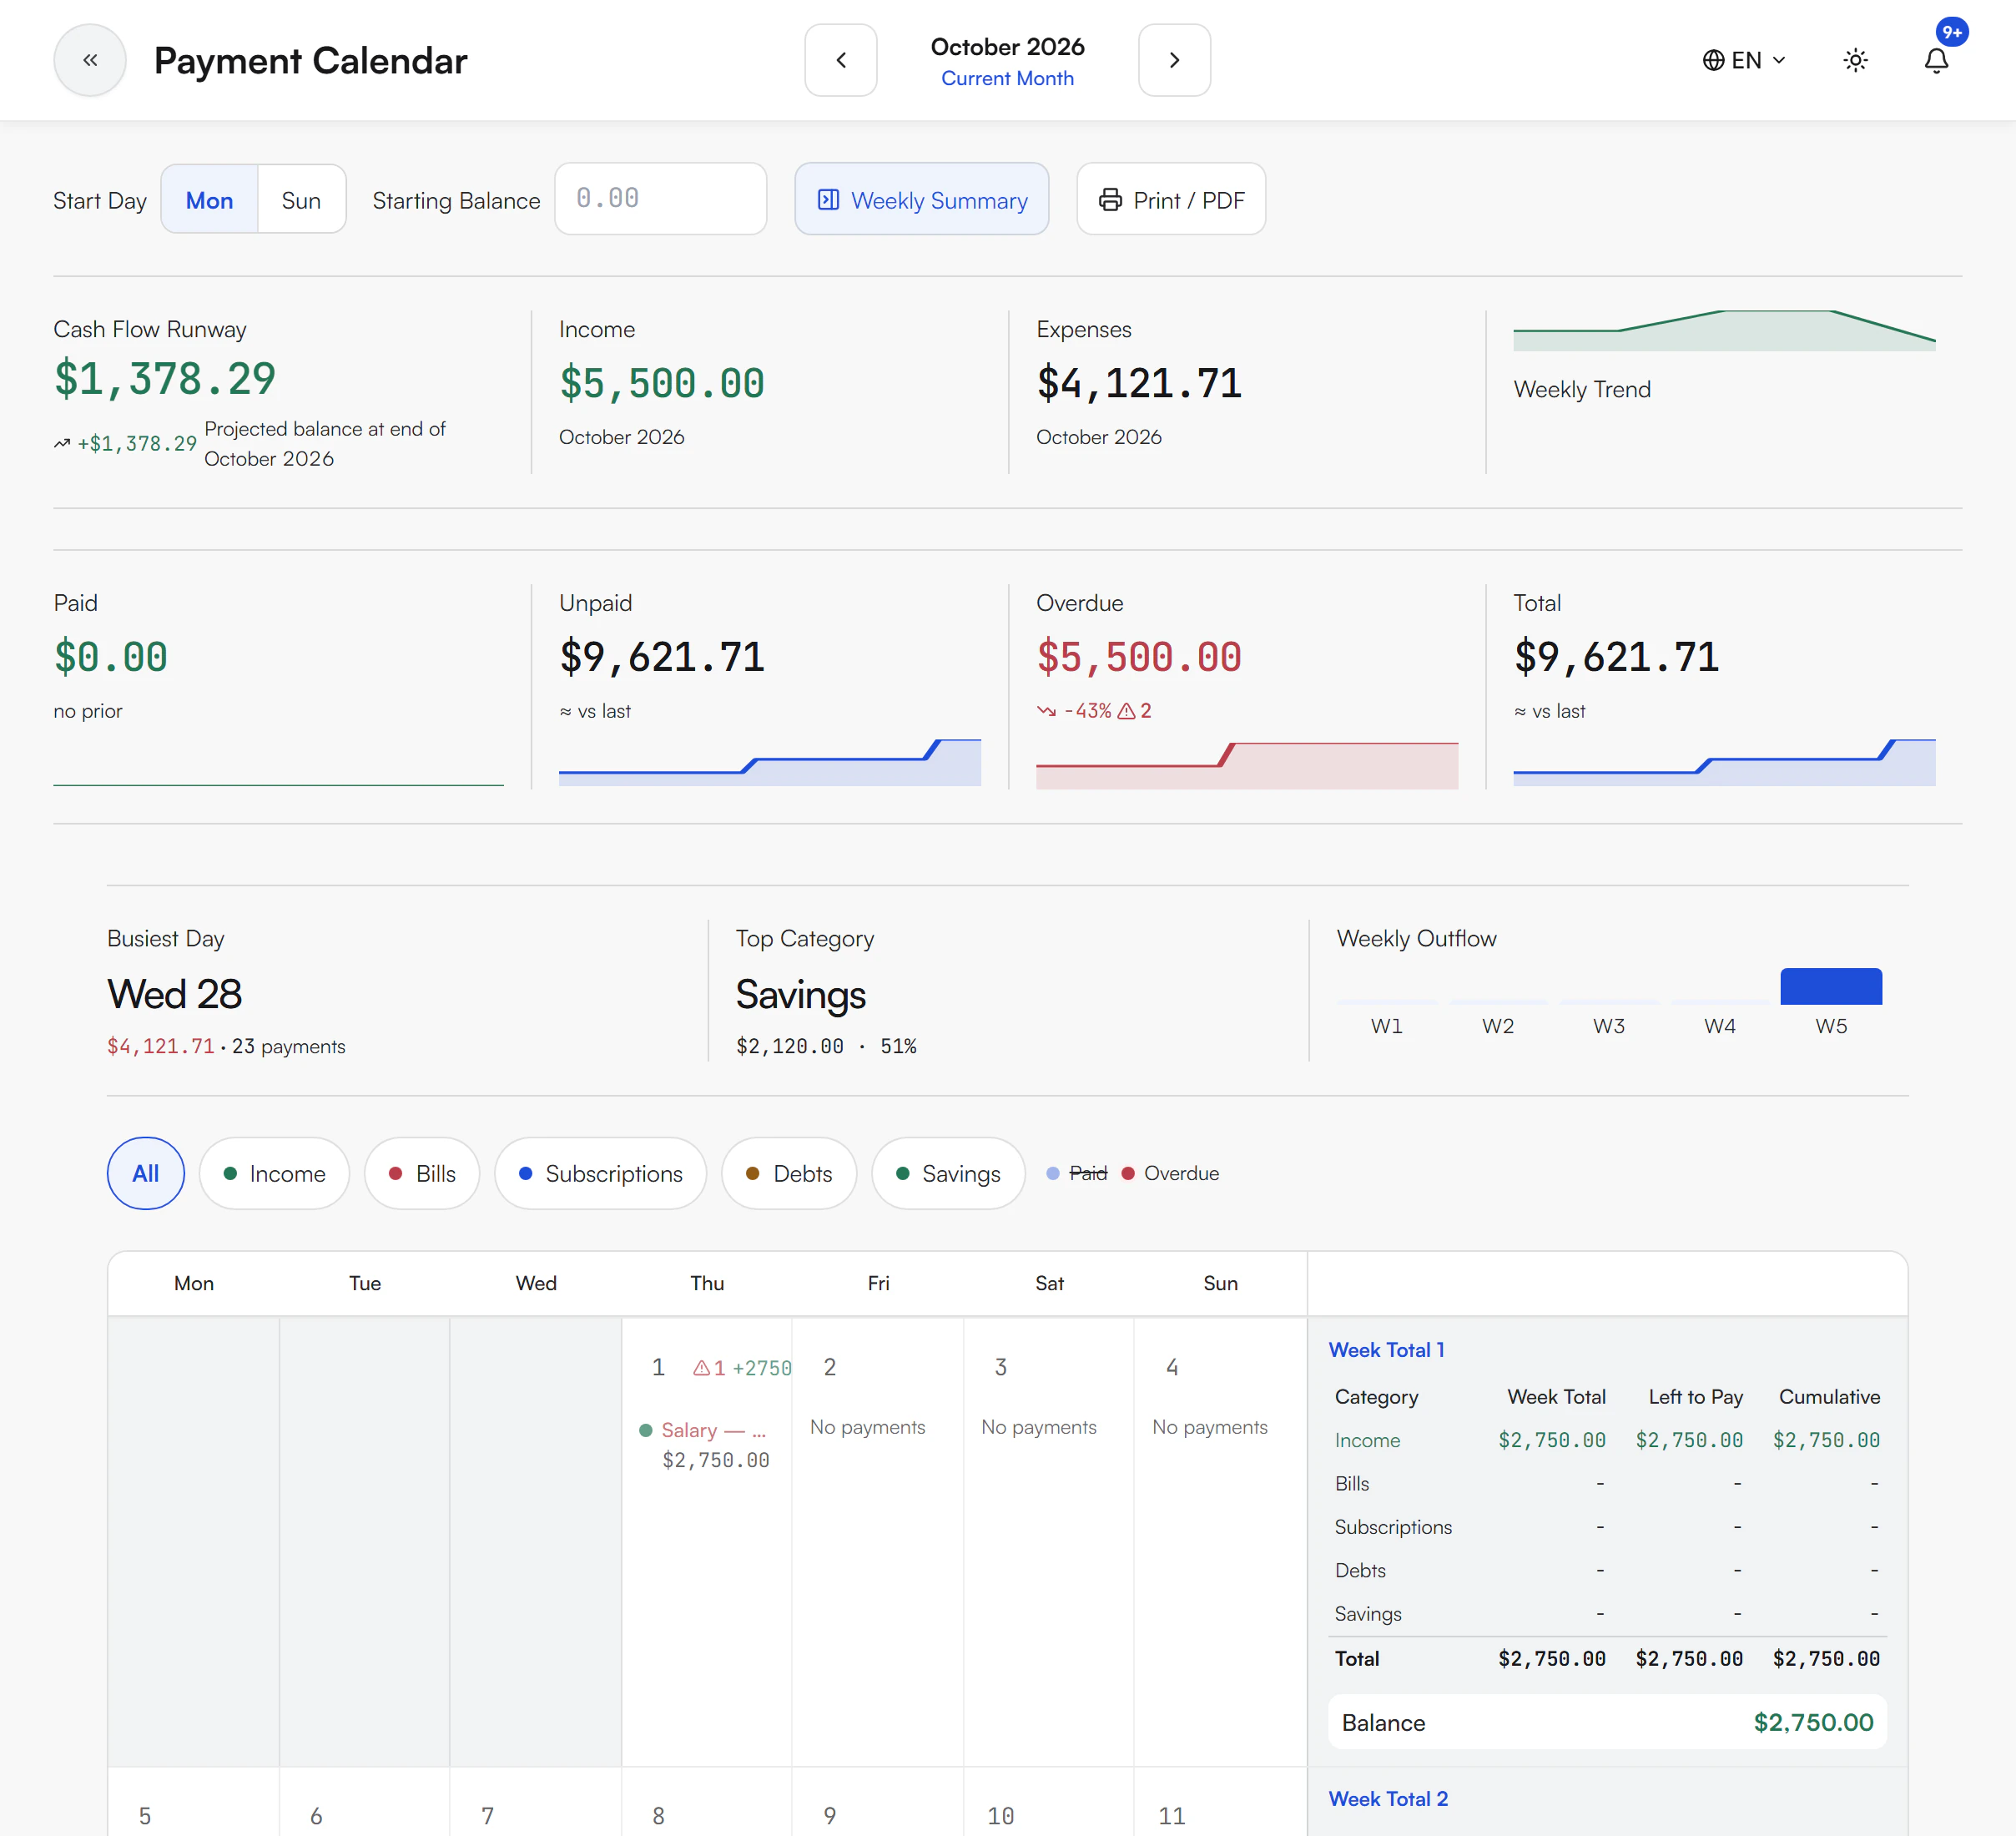2016x1836 pixels.
Task: Click the Week Total 2 heading
Action: point(1388,1798)
